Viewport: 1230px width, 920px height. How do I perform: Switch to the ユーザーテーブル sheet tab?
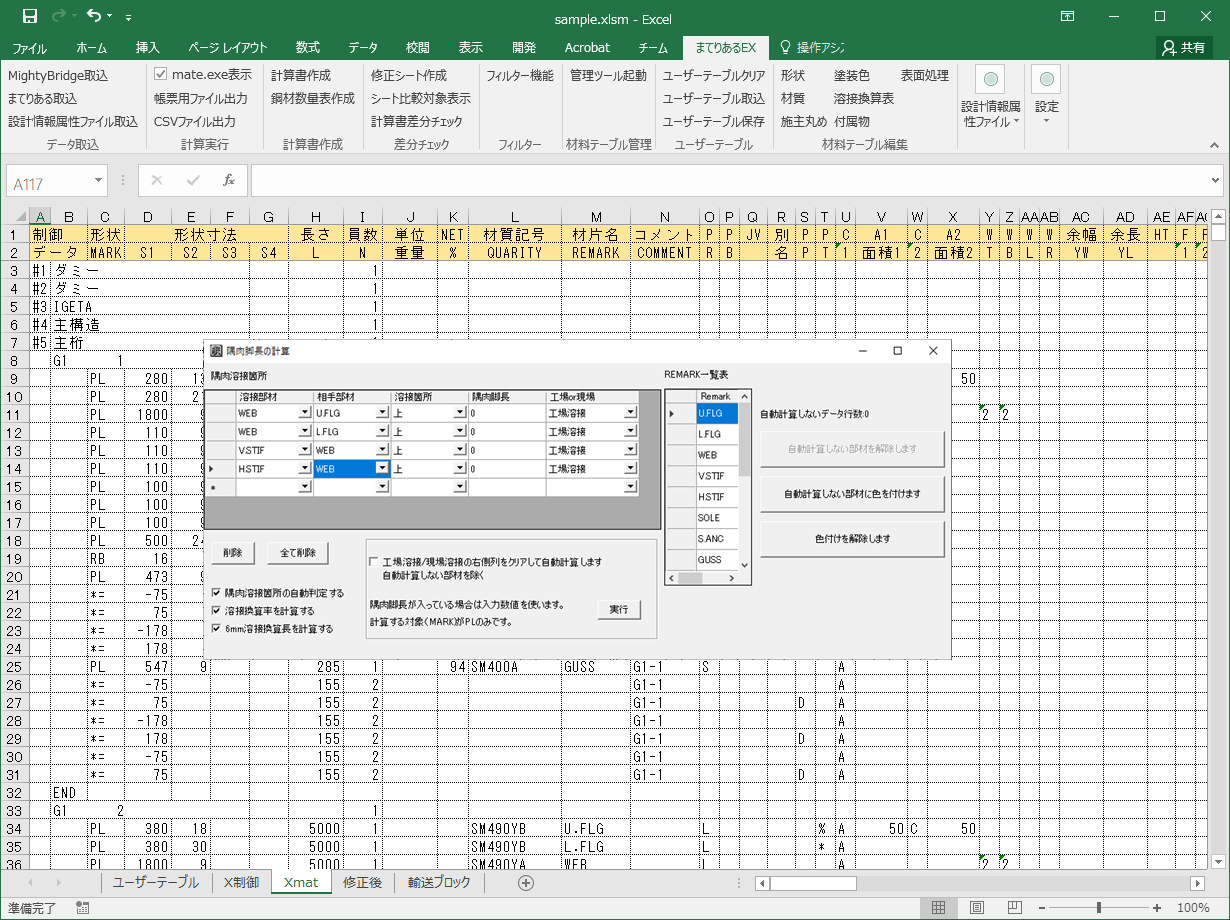tap(155, 882)
